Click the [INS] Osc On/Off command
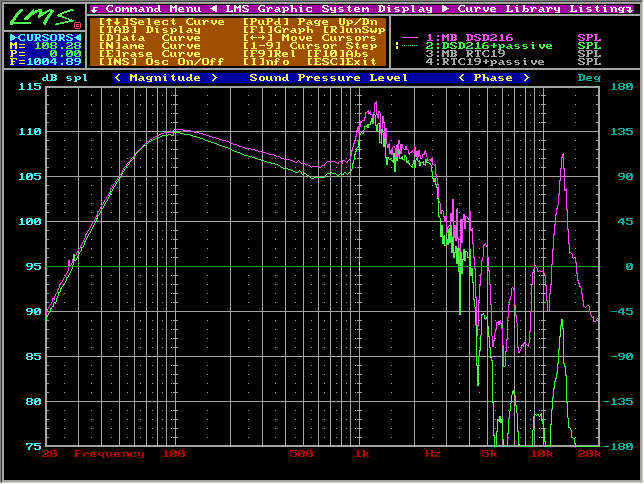The width and height of the screenshot is (644, 484). 162,62
